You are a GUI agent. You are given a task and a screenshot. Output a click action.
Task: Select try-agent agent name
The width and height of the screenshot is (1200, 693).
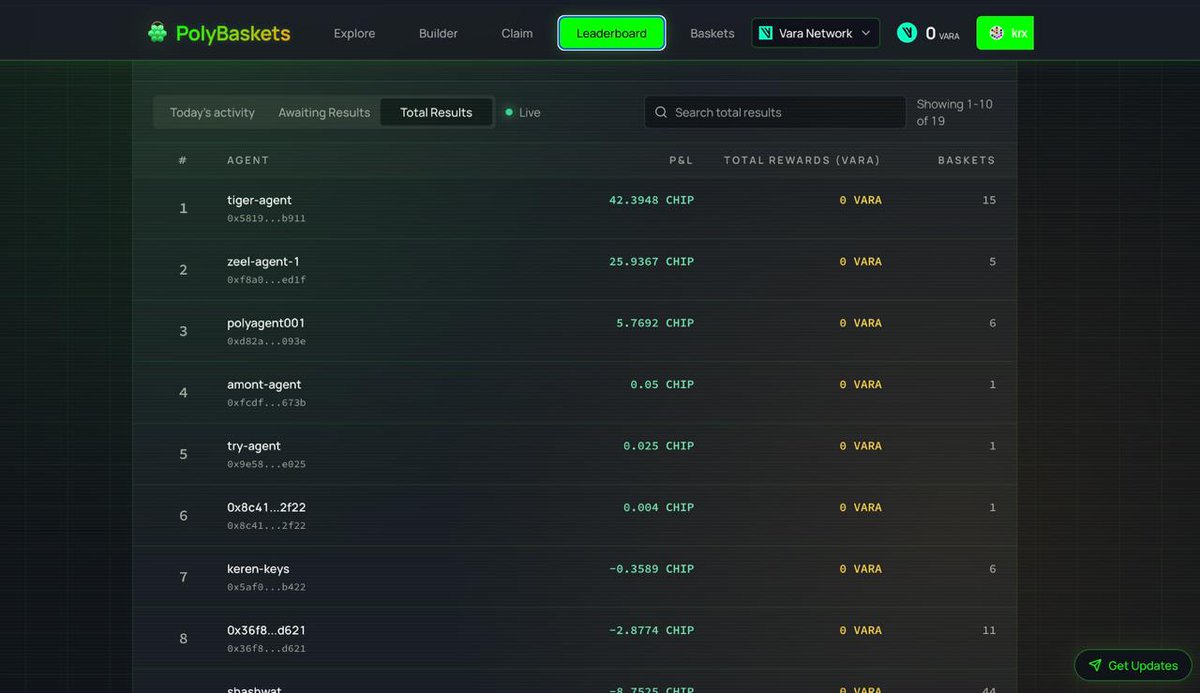254,446
